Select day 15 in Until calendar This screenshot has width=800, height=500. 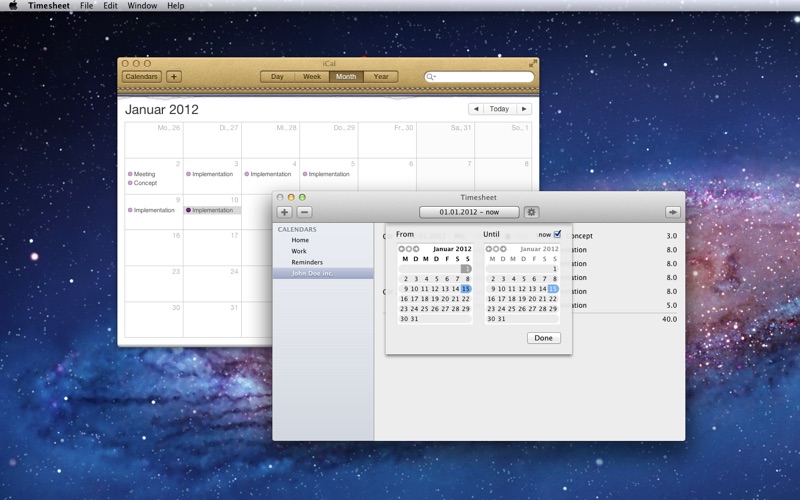tap(553, 289)
